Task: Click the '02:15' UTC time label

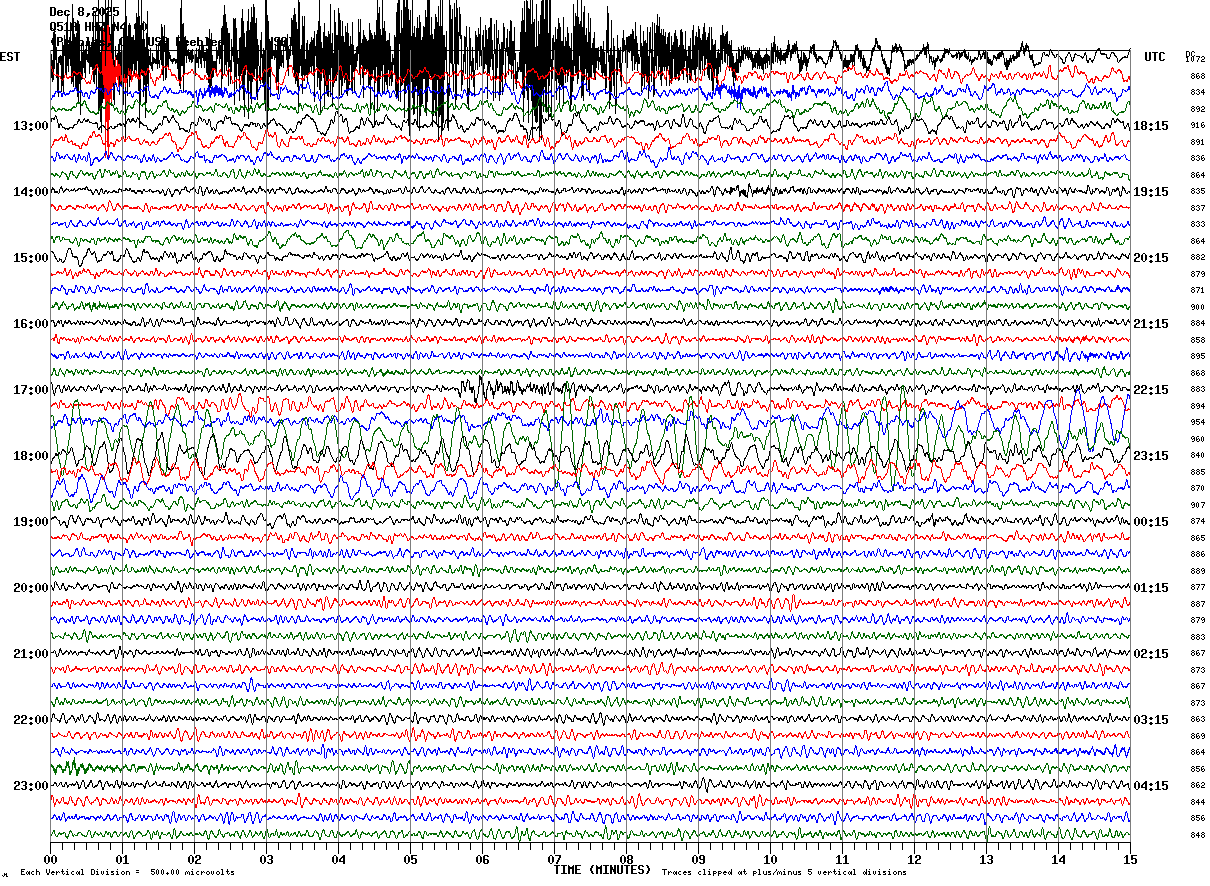Action: pyautogui.click(x=1150, y=654)
